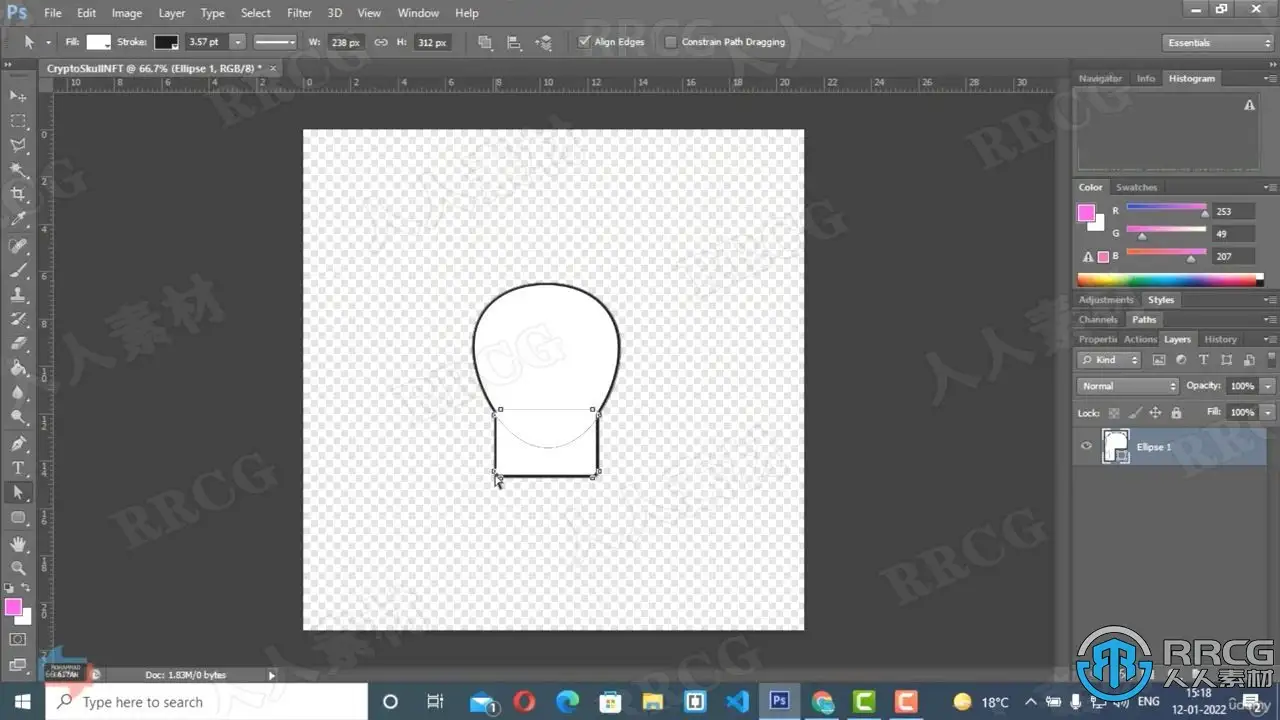Screen dimensions: 1280x720
Task: Click the lock all layer icon
Action: (1176, 413)
